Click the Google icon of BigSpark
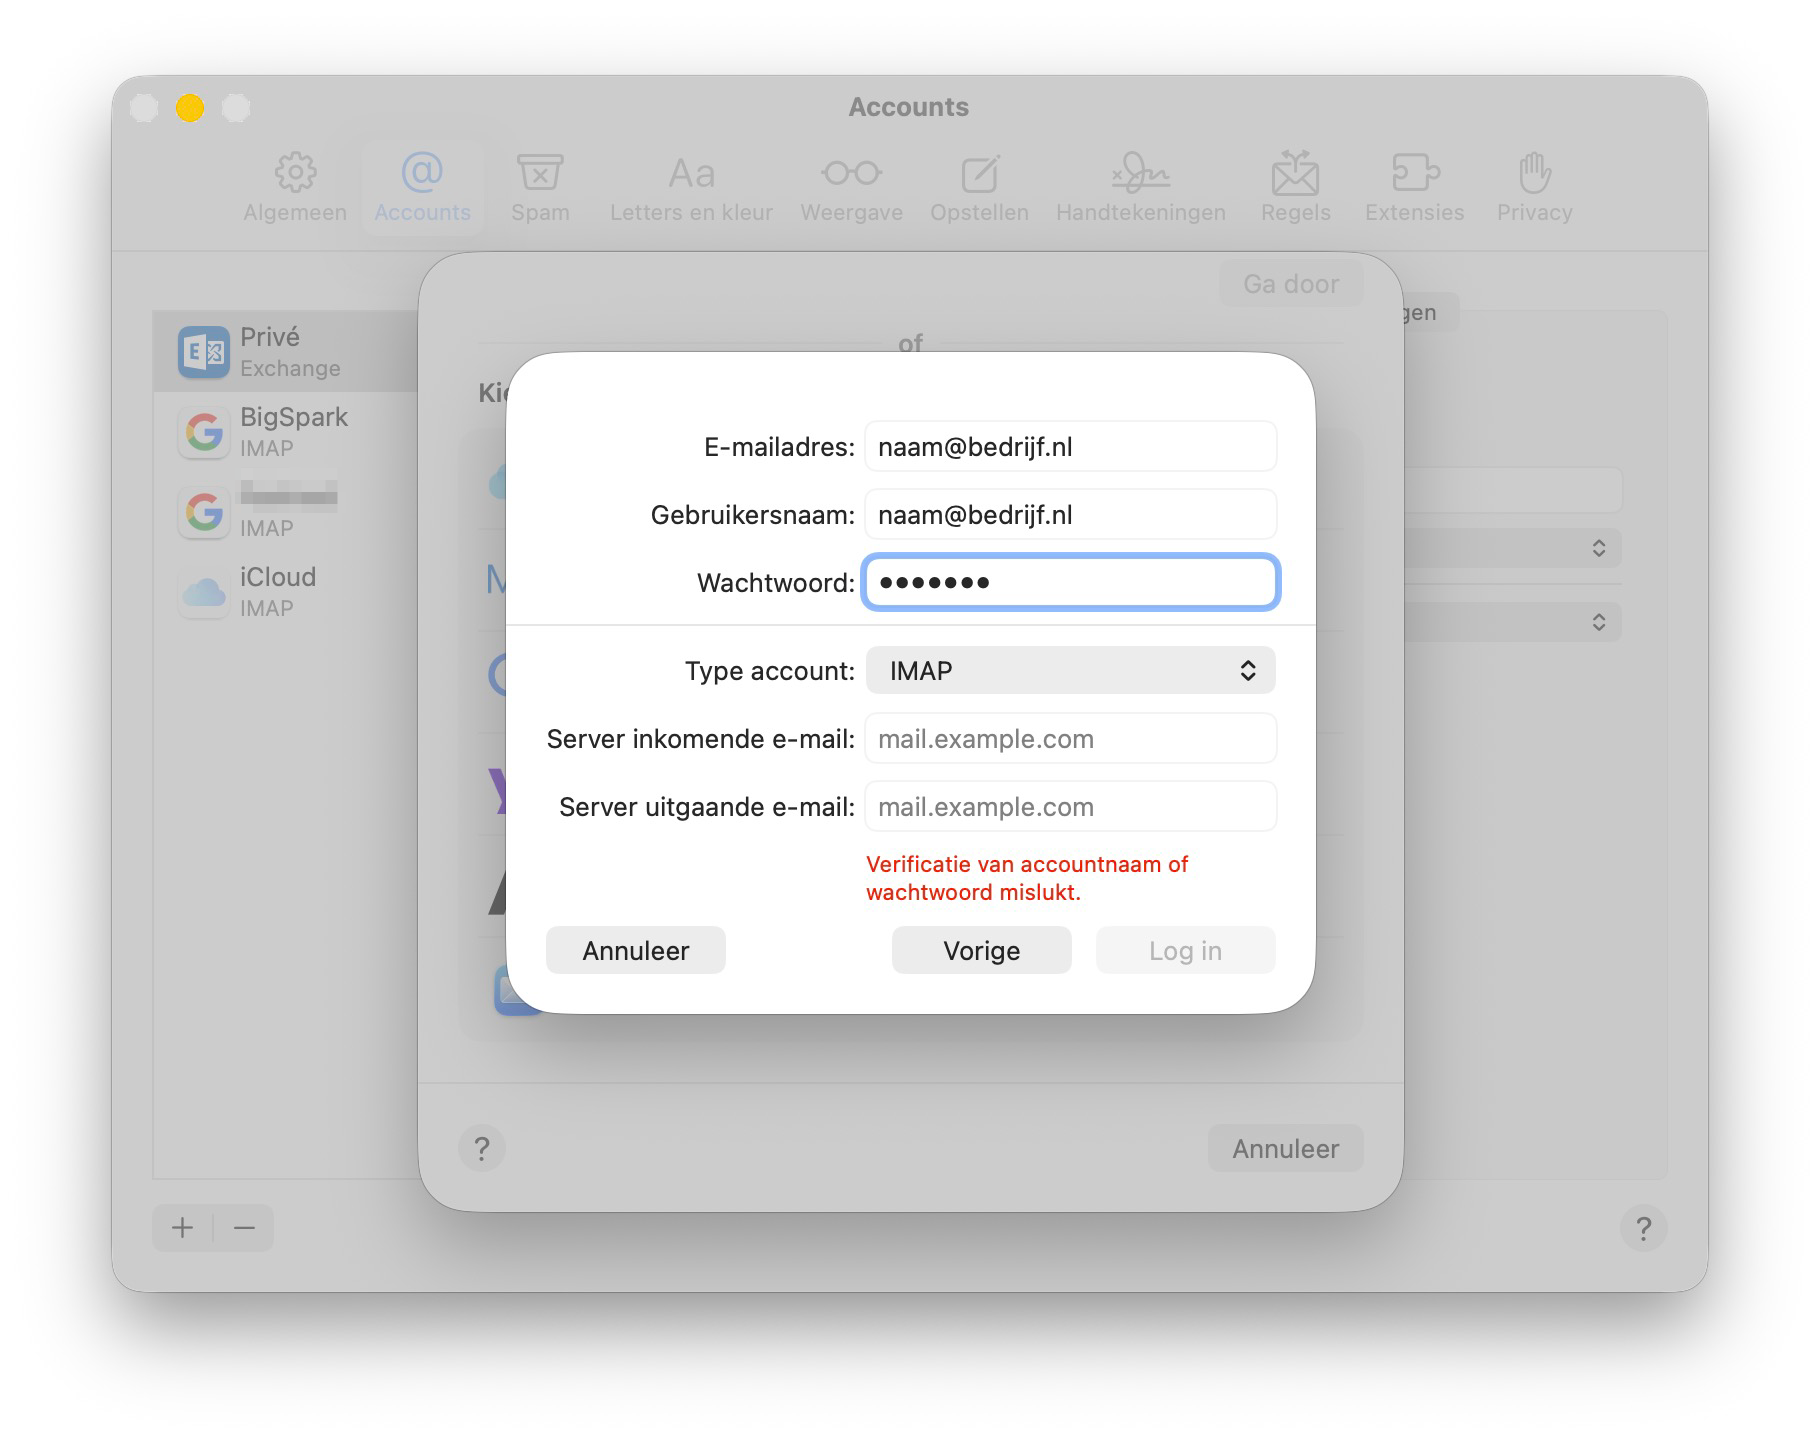The width and height of the screenshot is (1820, 1440). (204, 432)
